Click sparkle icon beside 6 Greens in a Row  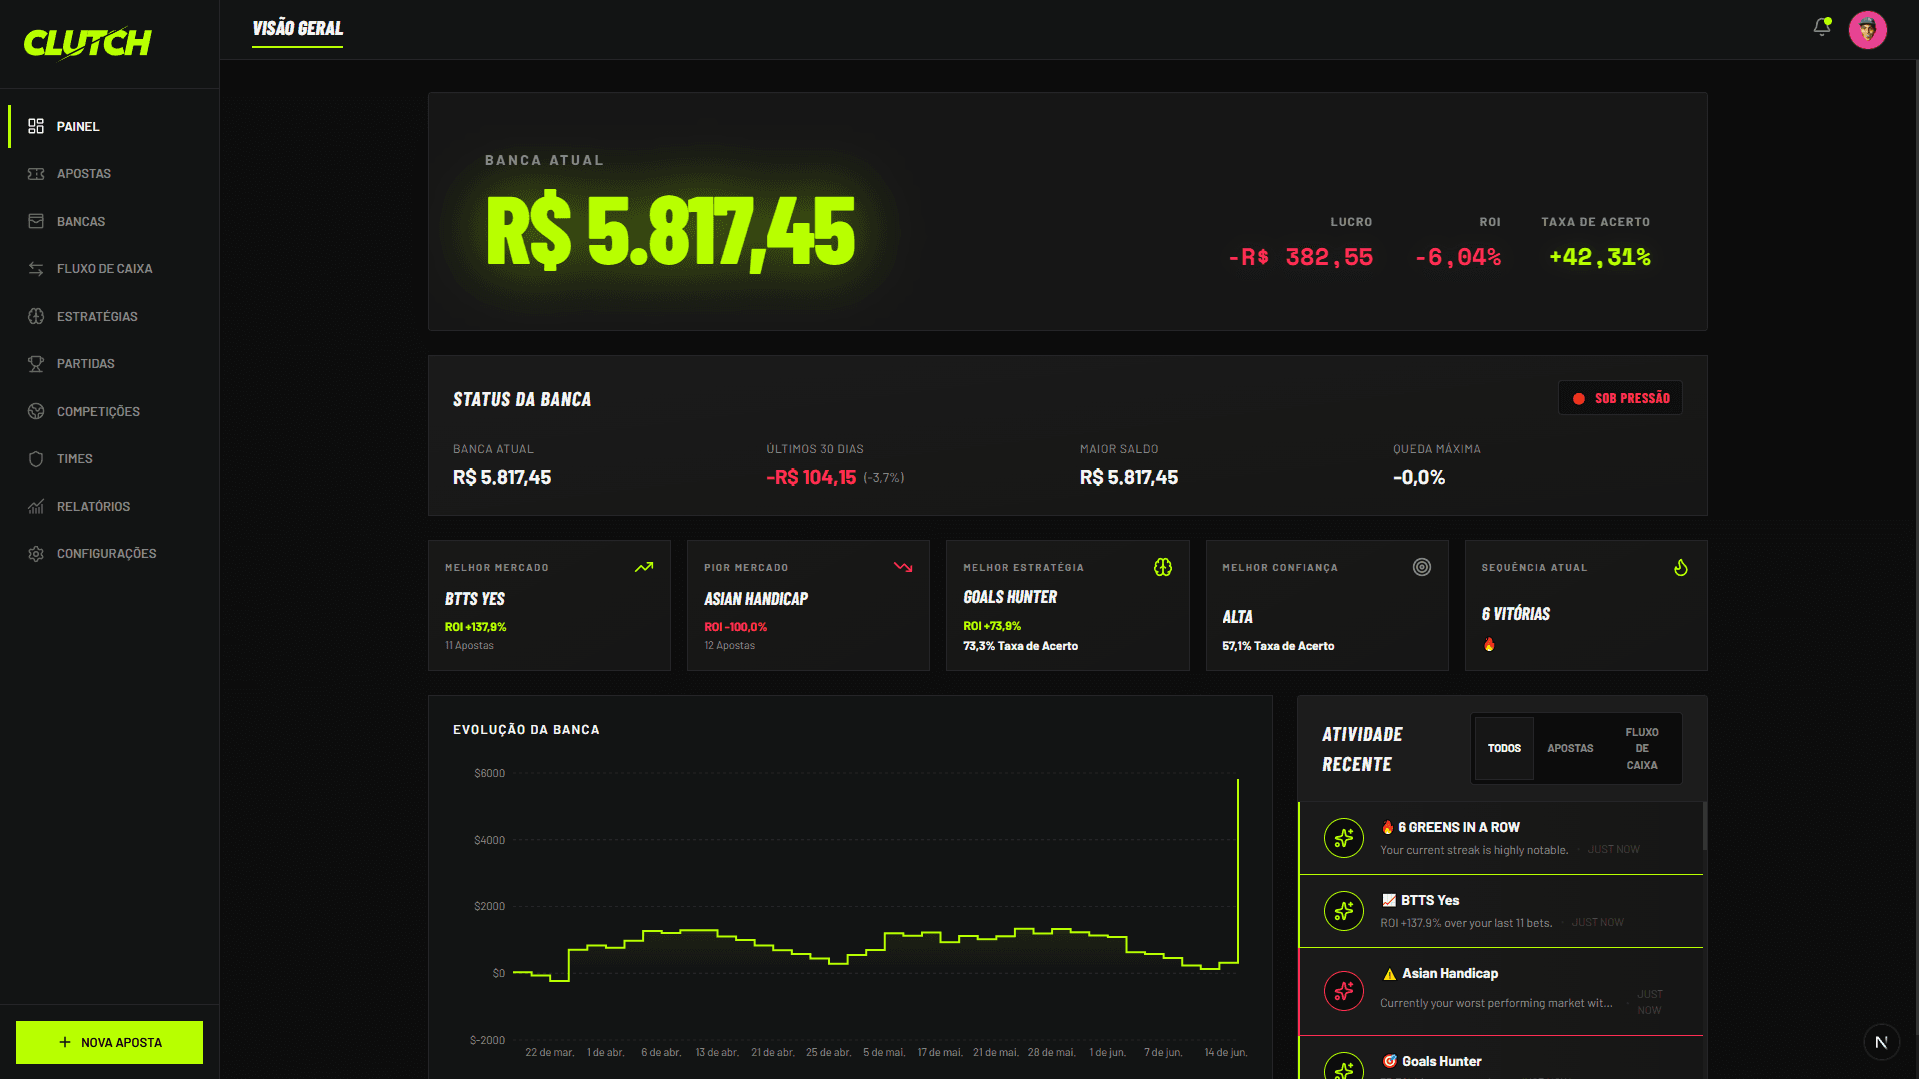click(x=1344, y=838)
